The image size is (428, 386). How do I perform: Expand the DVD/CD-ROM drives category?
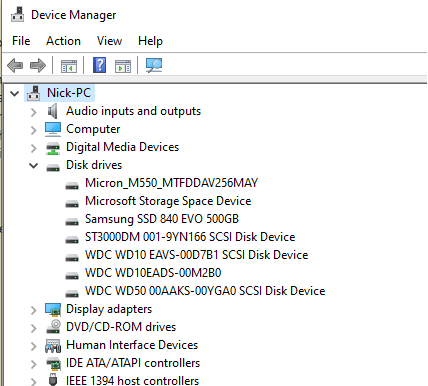(33, 328)
